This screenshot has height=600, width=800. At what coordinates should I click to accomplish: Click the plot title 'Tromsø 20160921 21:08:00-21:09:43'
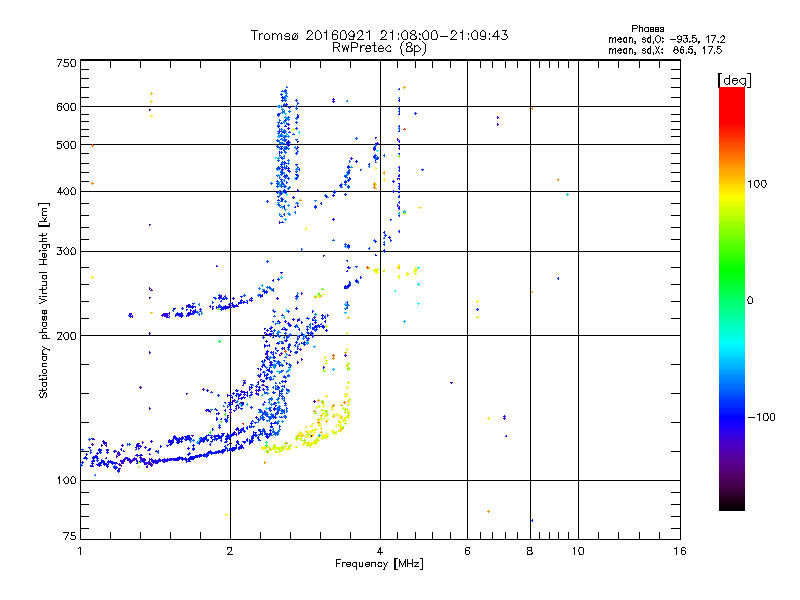(379, 35)
